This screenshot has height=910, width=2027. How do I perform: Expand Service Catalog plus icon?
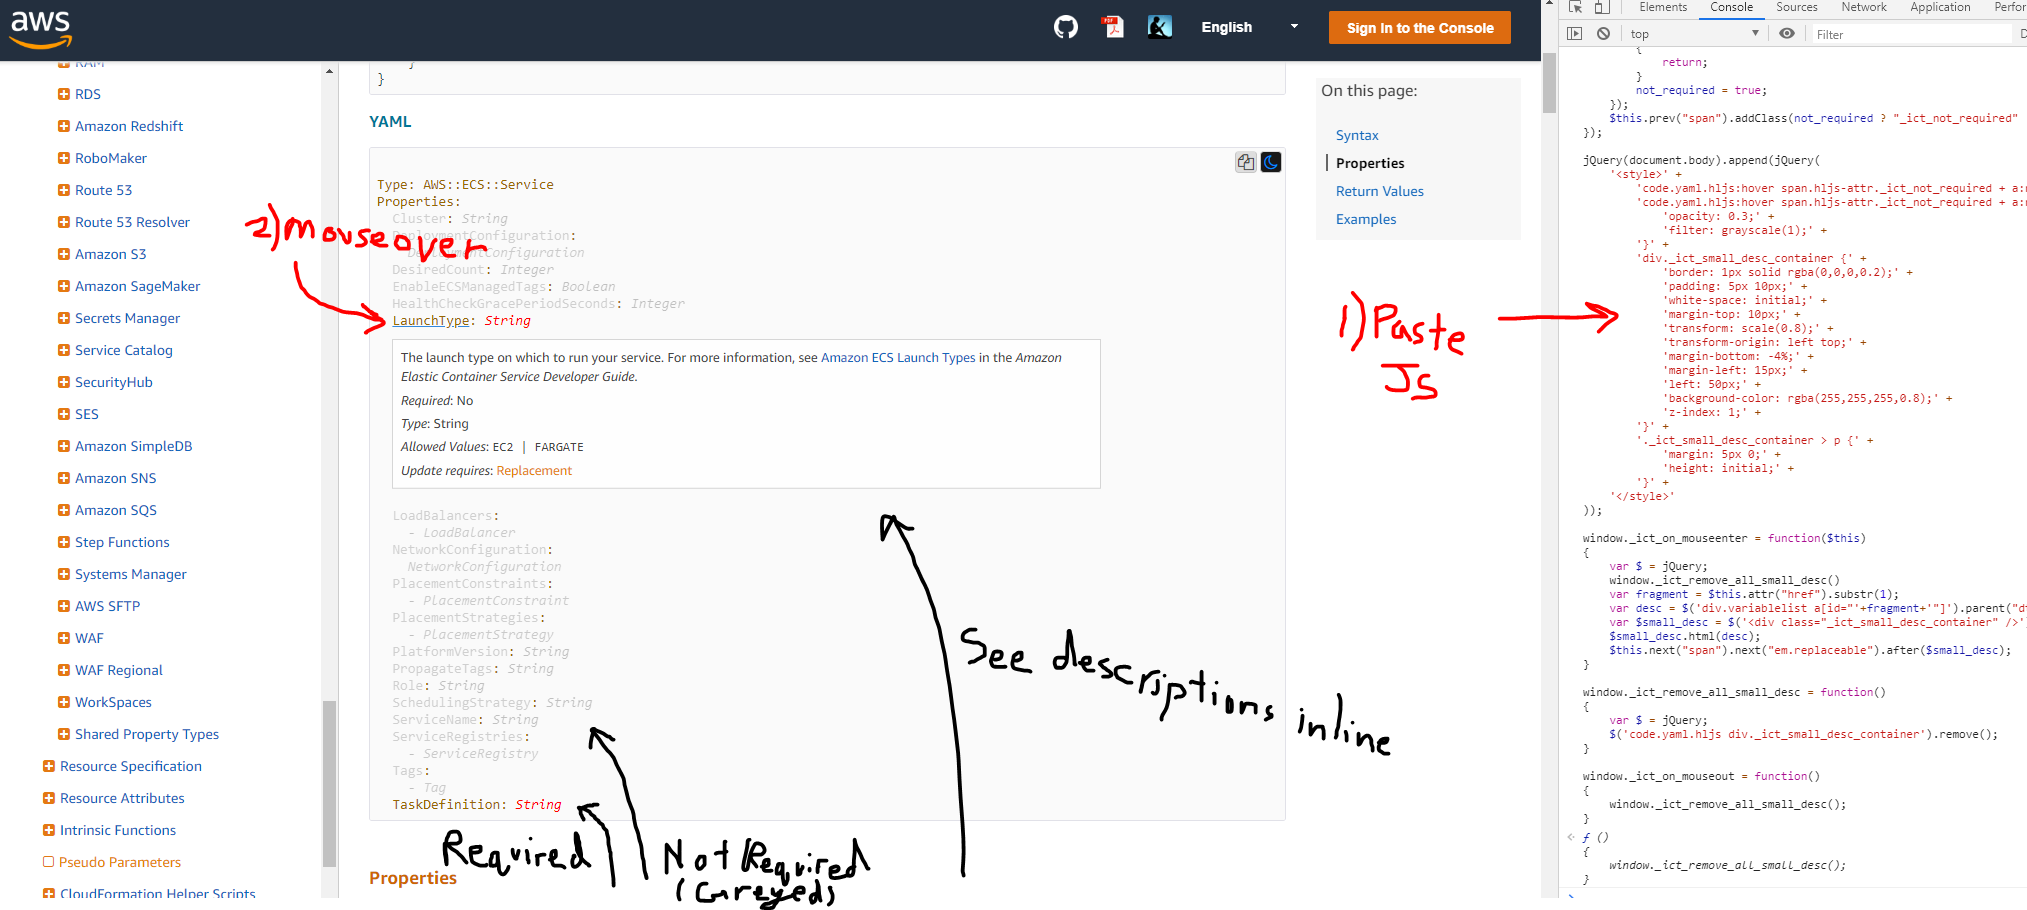point(64,350)
